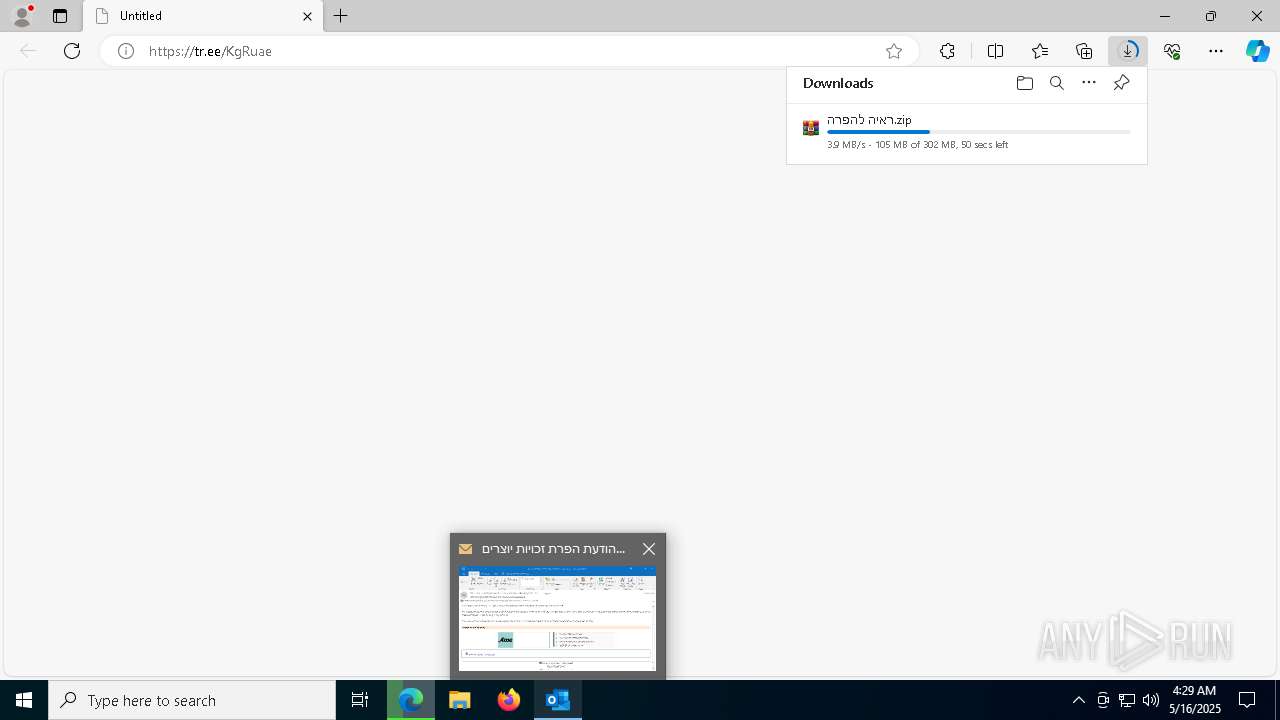Click the taskbar search box

(192, 700)
